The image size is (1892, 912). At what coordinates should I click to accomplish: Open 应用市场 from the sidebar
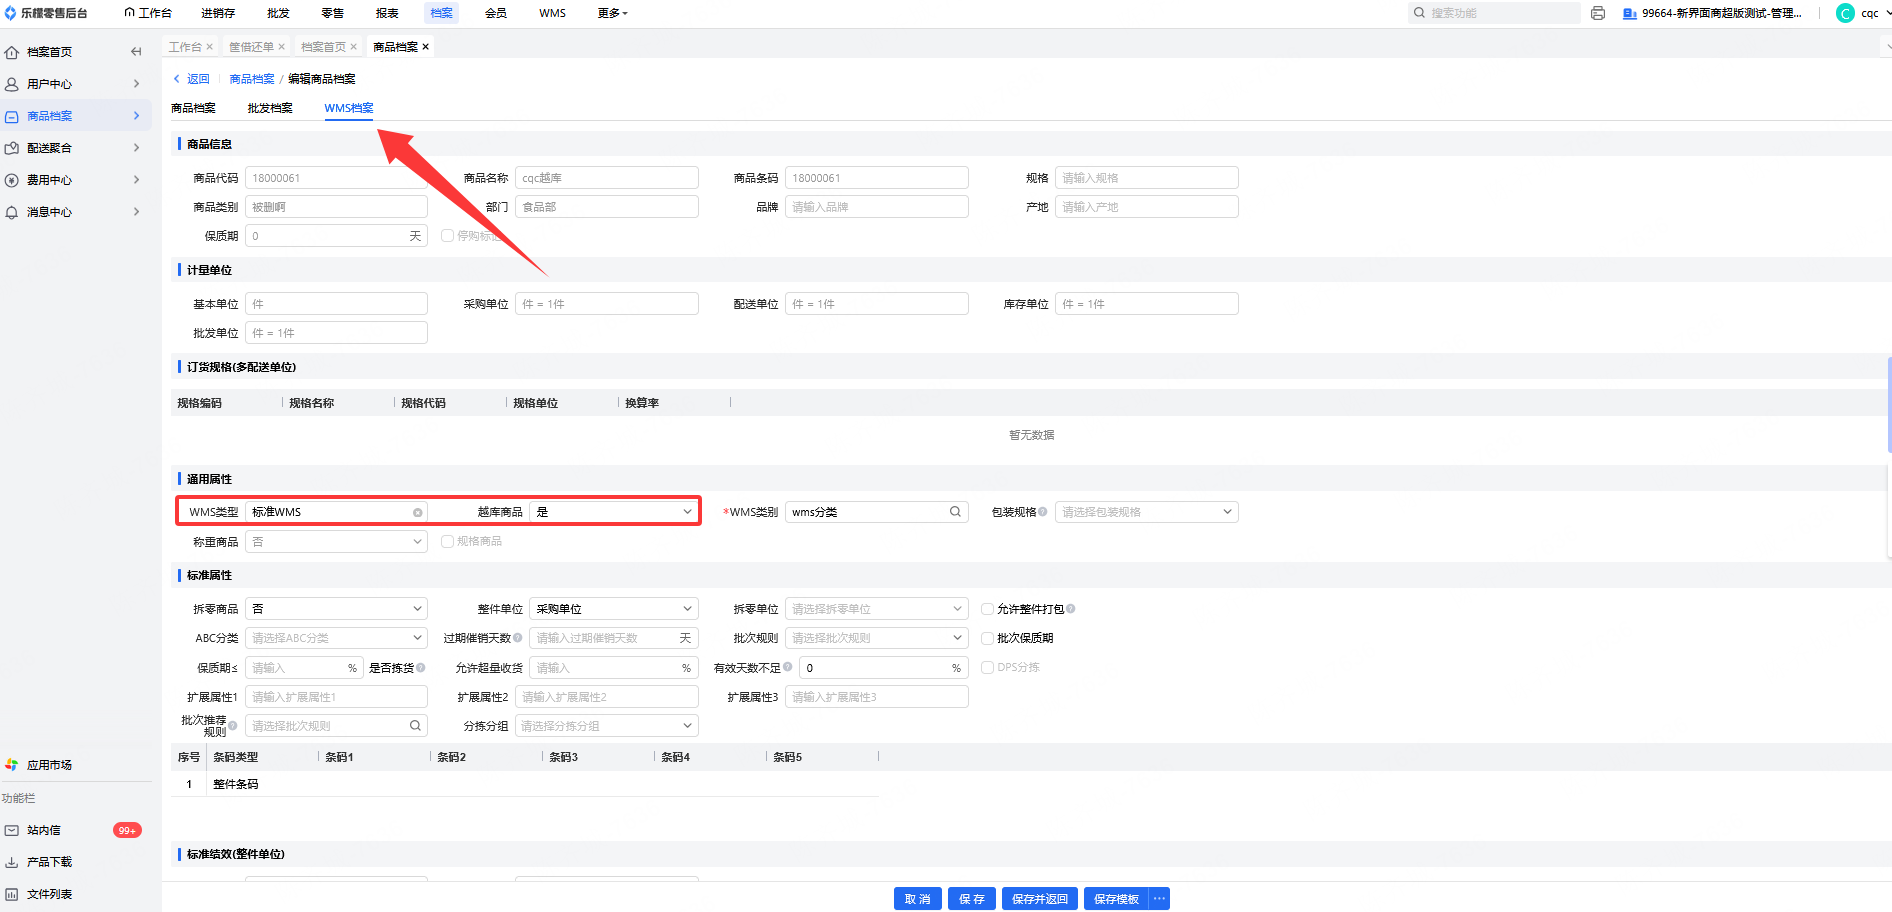tap(49, 765)
